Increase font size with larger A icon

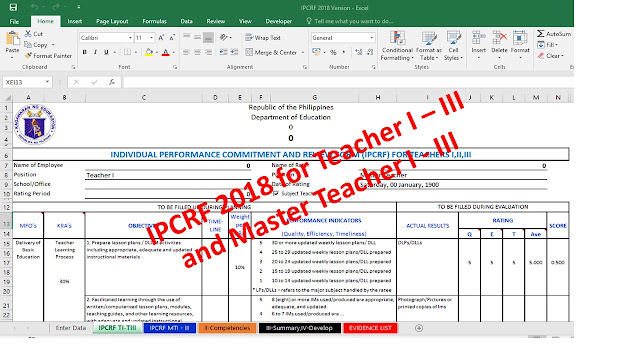(x=161, y=38)
